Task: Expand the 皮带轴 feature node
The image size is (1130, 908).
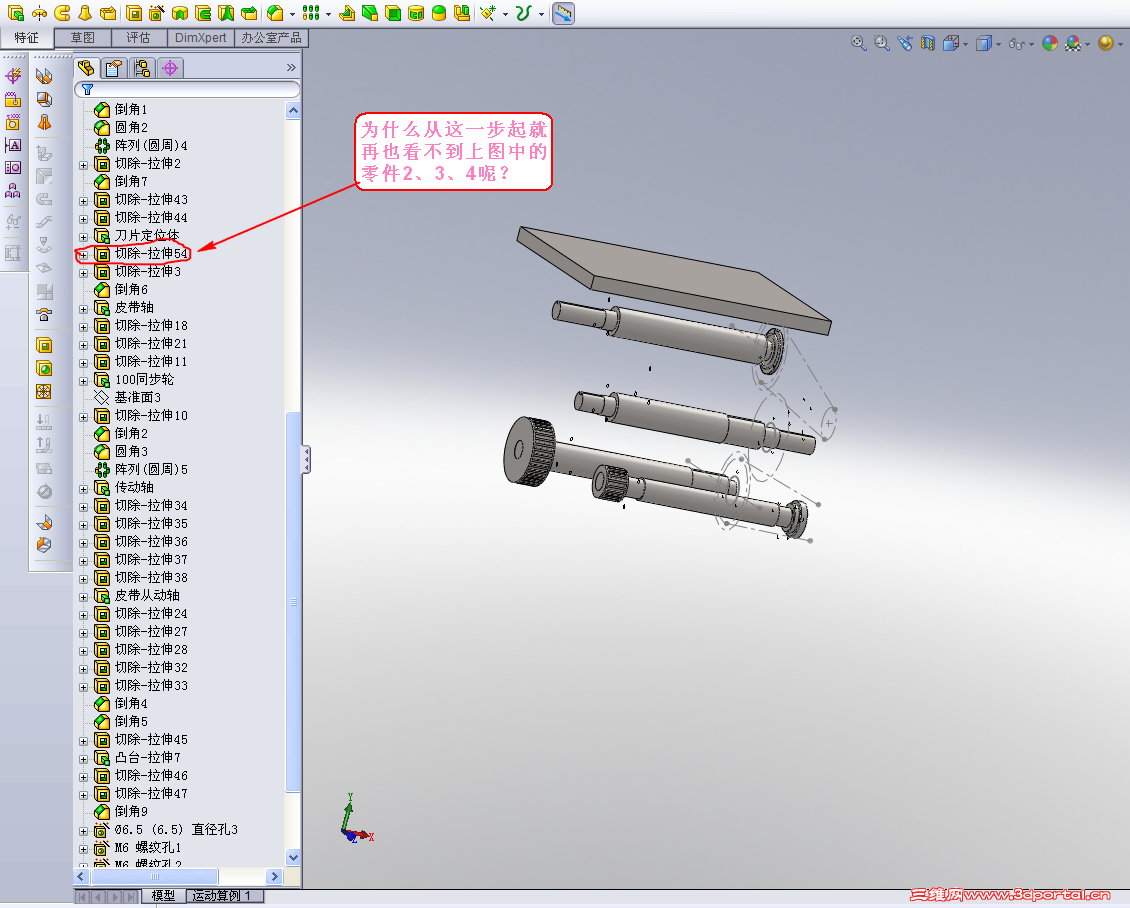Action: point(82,307)
